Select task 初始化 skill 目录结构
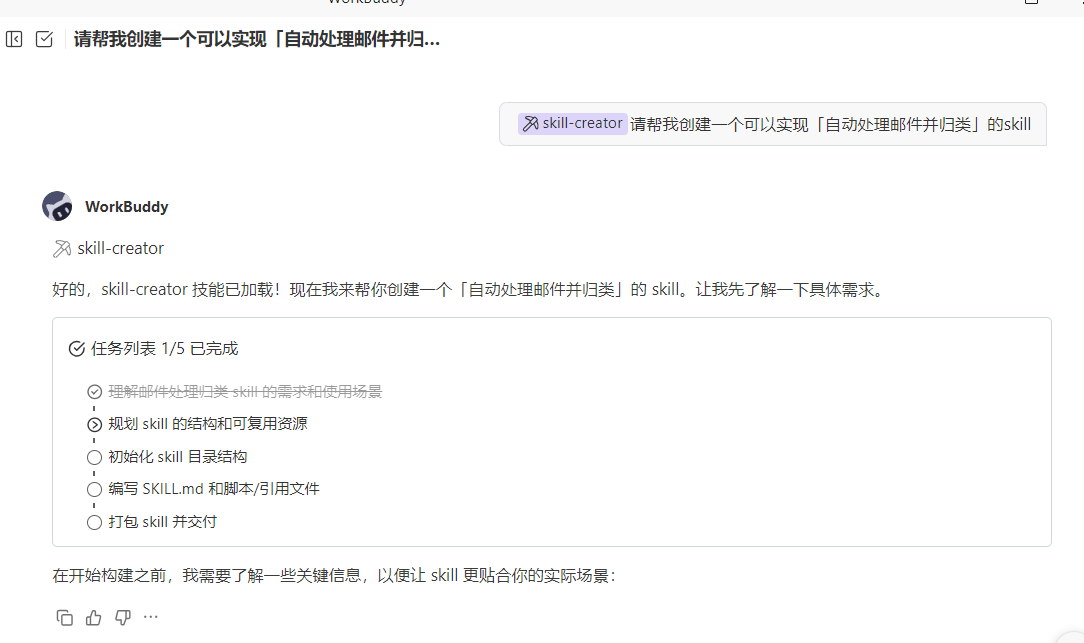This screenshot has height=643, width=1084. click(x=178, y=457)
